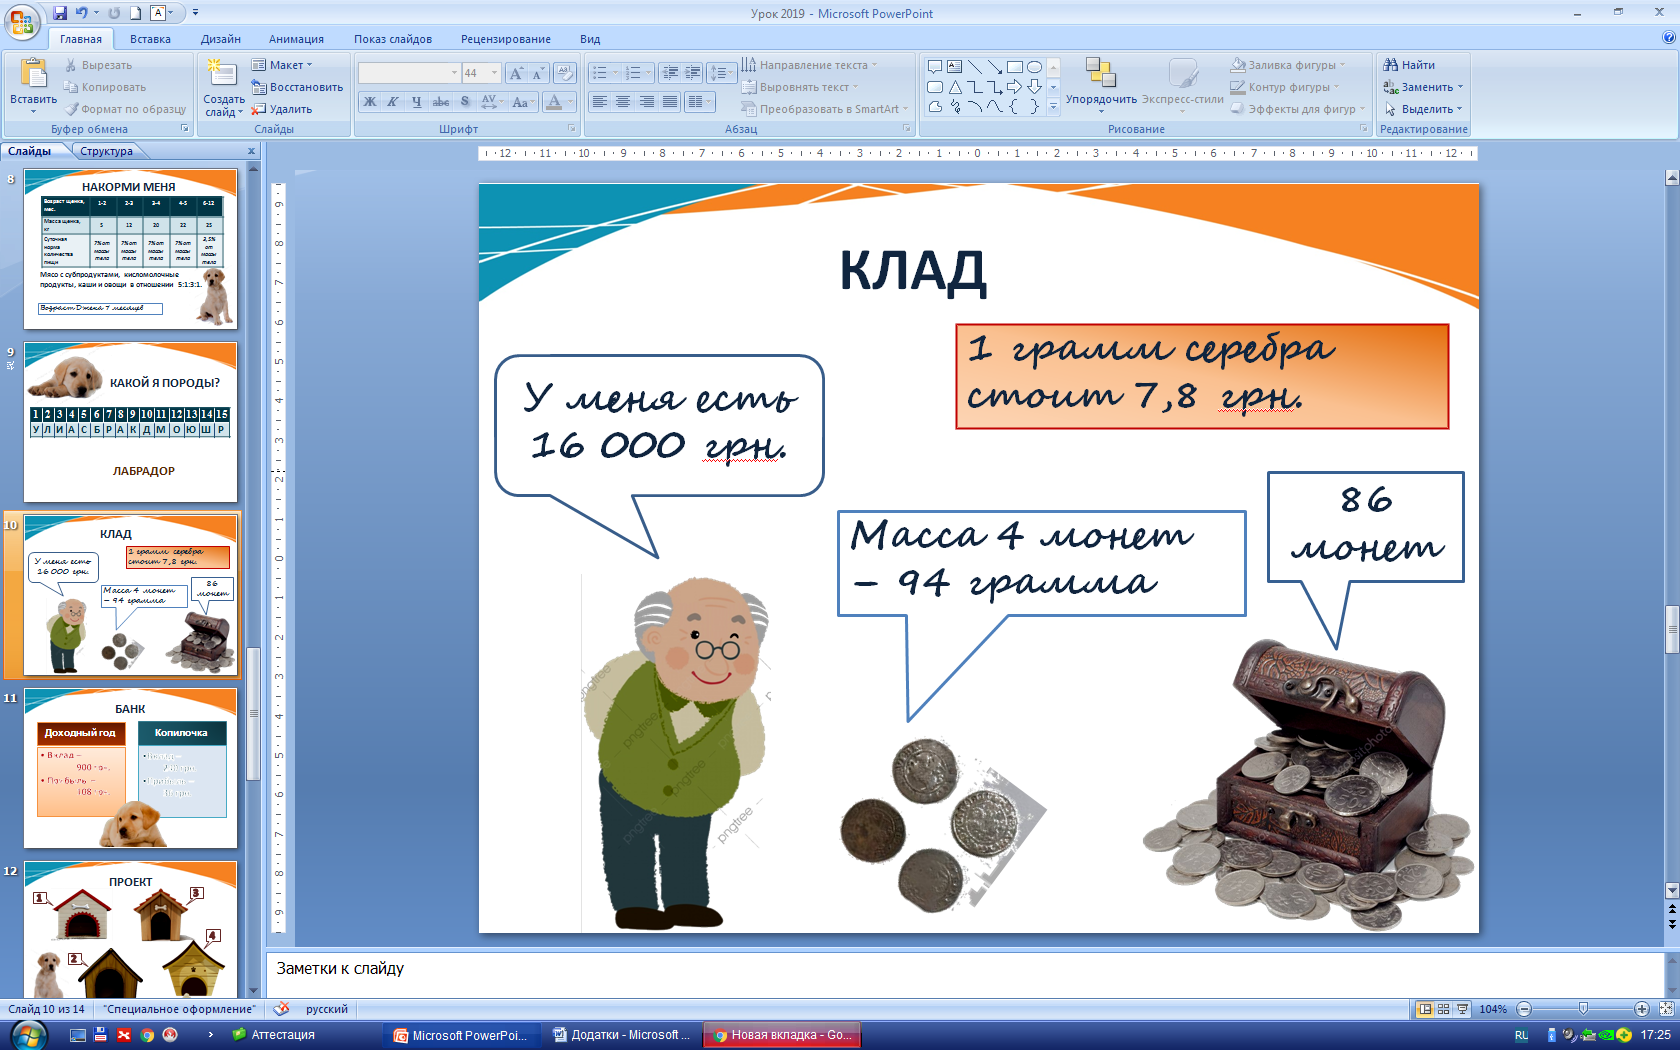Align text right

[x=646, y=102]
